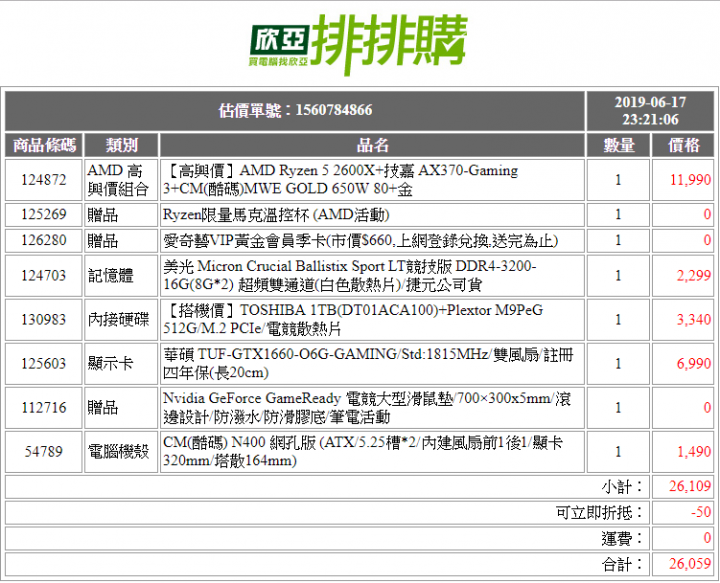The width and height of the screenshot is (720, 583).
Task: Select barcode 125269
Action: point(44,214)
